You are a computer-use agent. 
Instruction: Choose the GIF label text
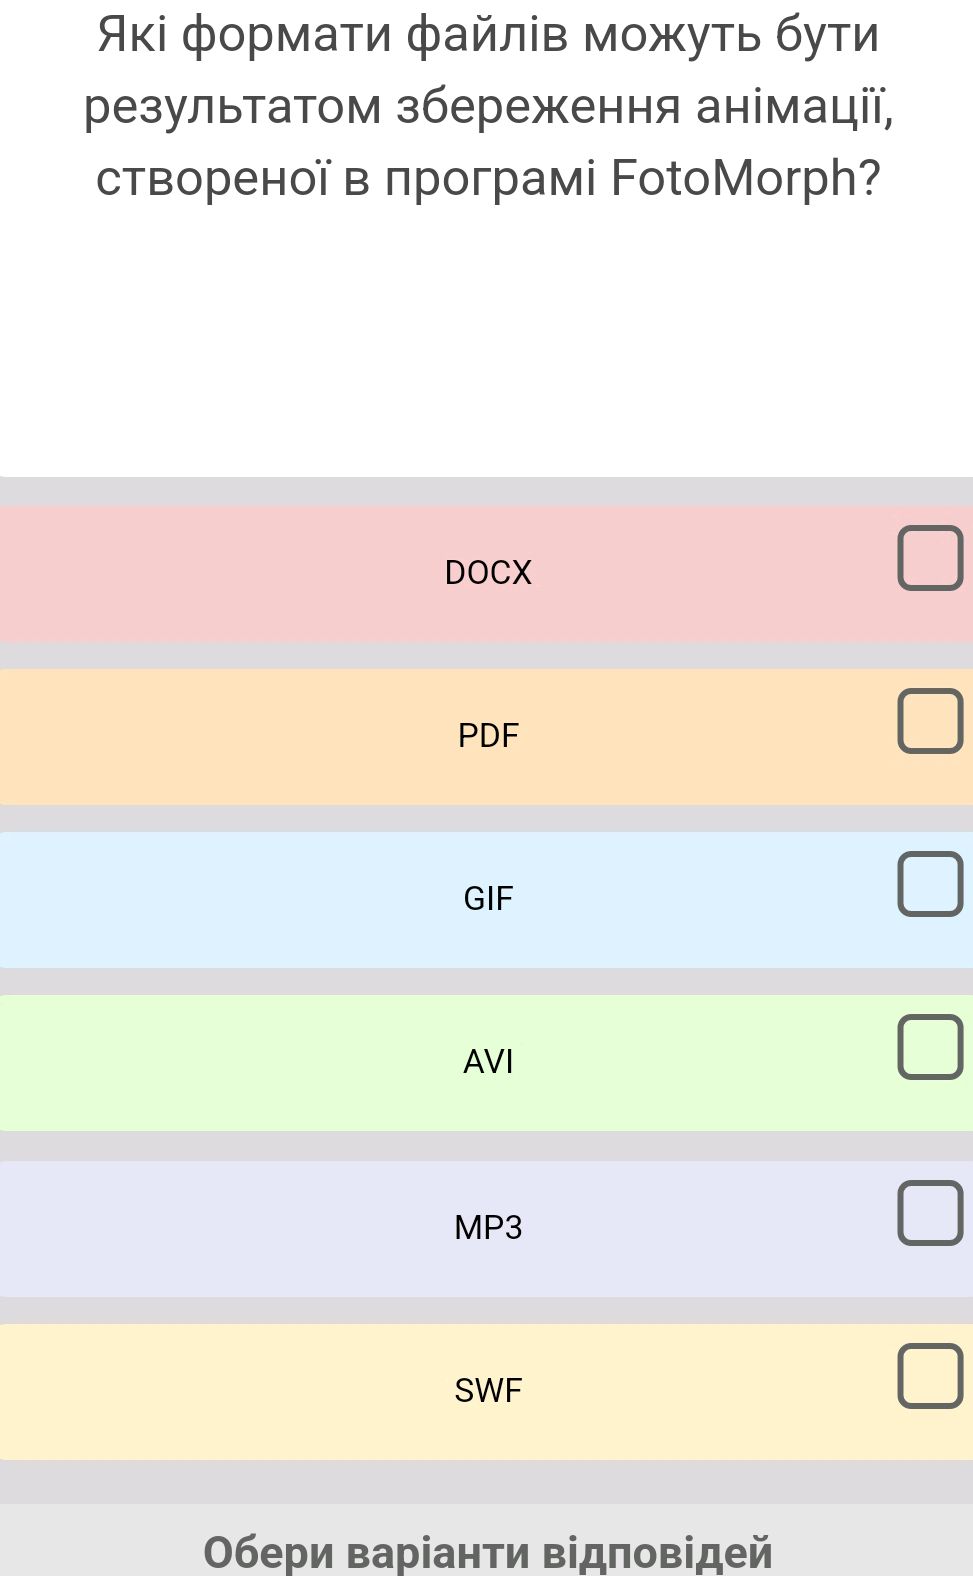(x=488, y=899)
